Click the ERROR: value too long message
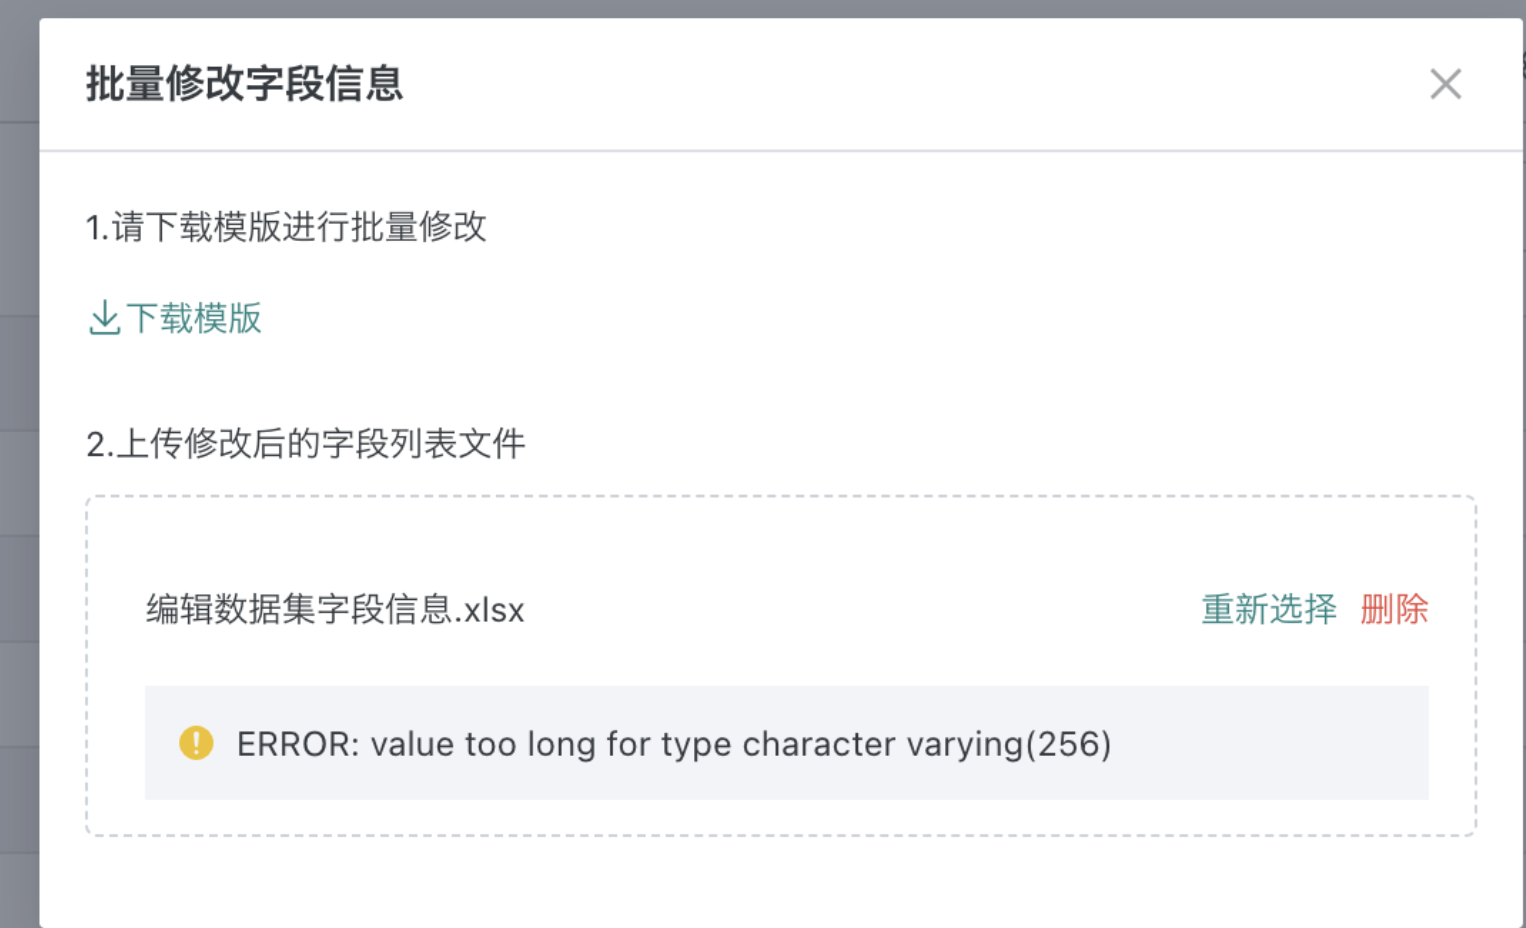 tap(674, 743)
